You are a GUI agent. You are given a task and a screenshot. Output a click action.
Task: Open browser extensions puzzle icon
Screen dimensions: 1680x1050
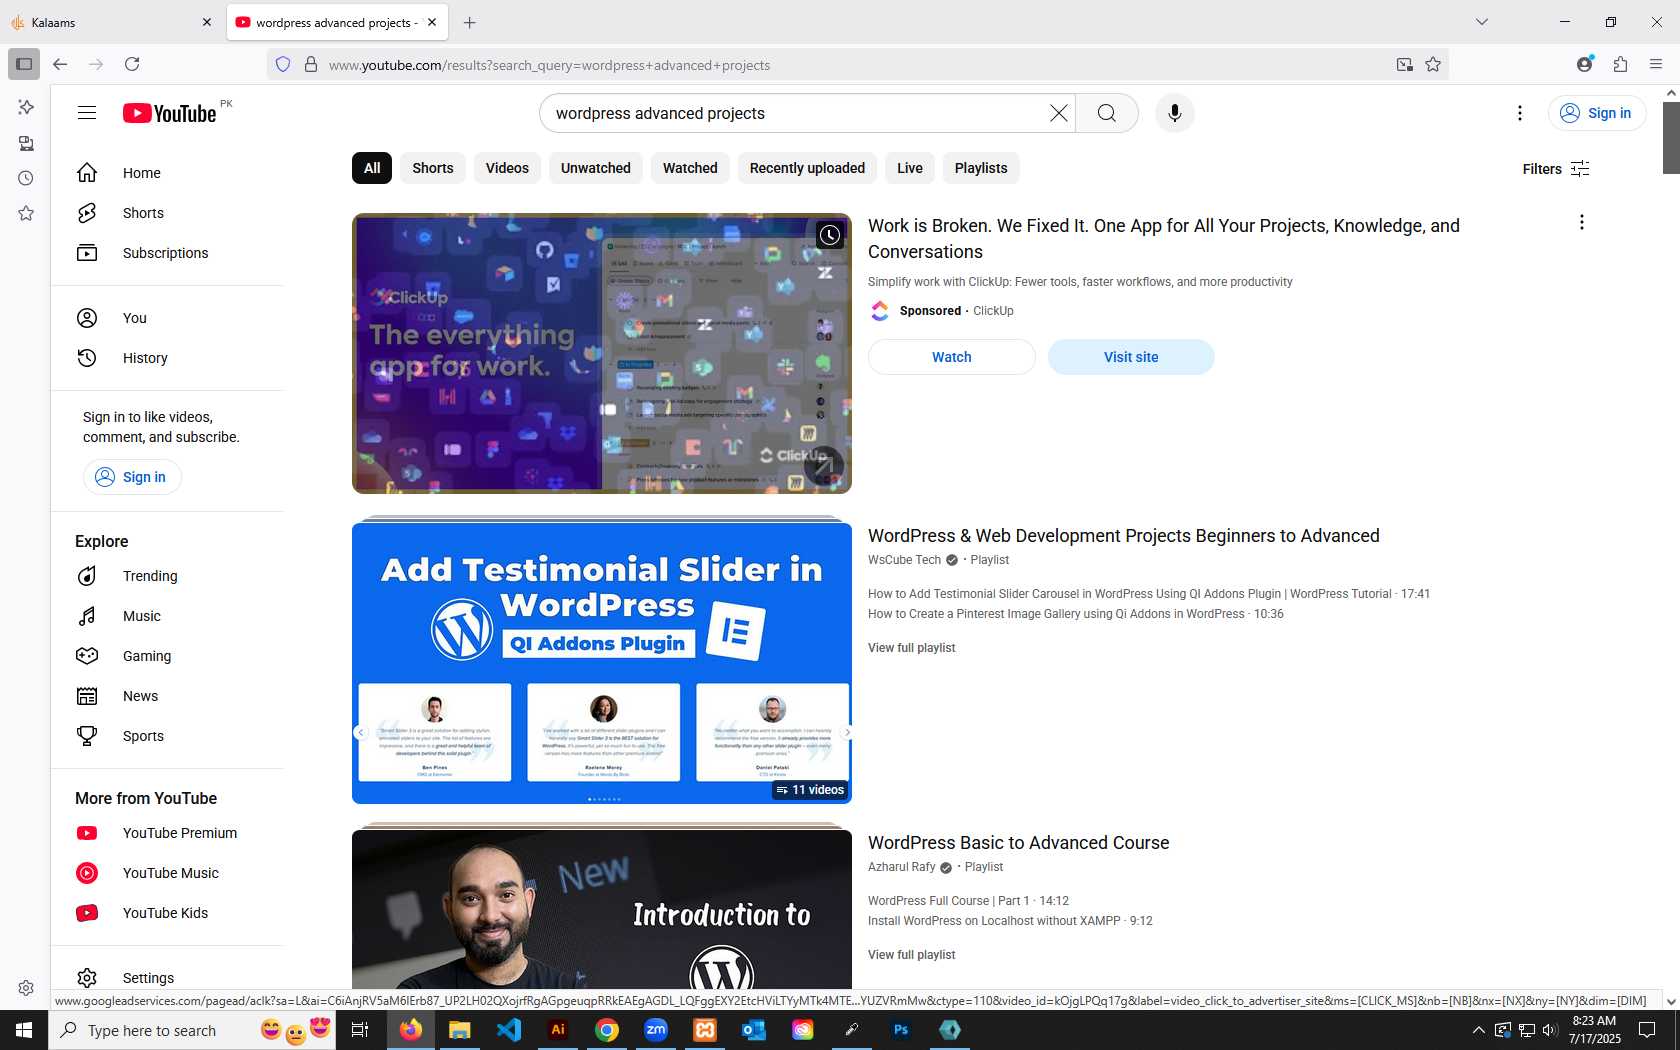point(1620,64)
